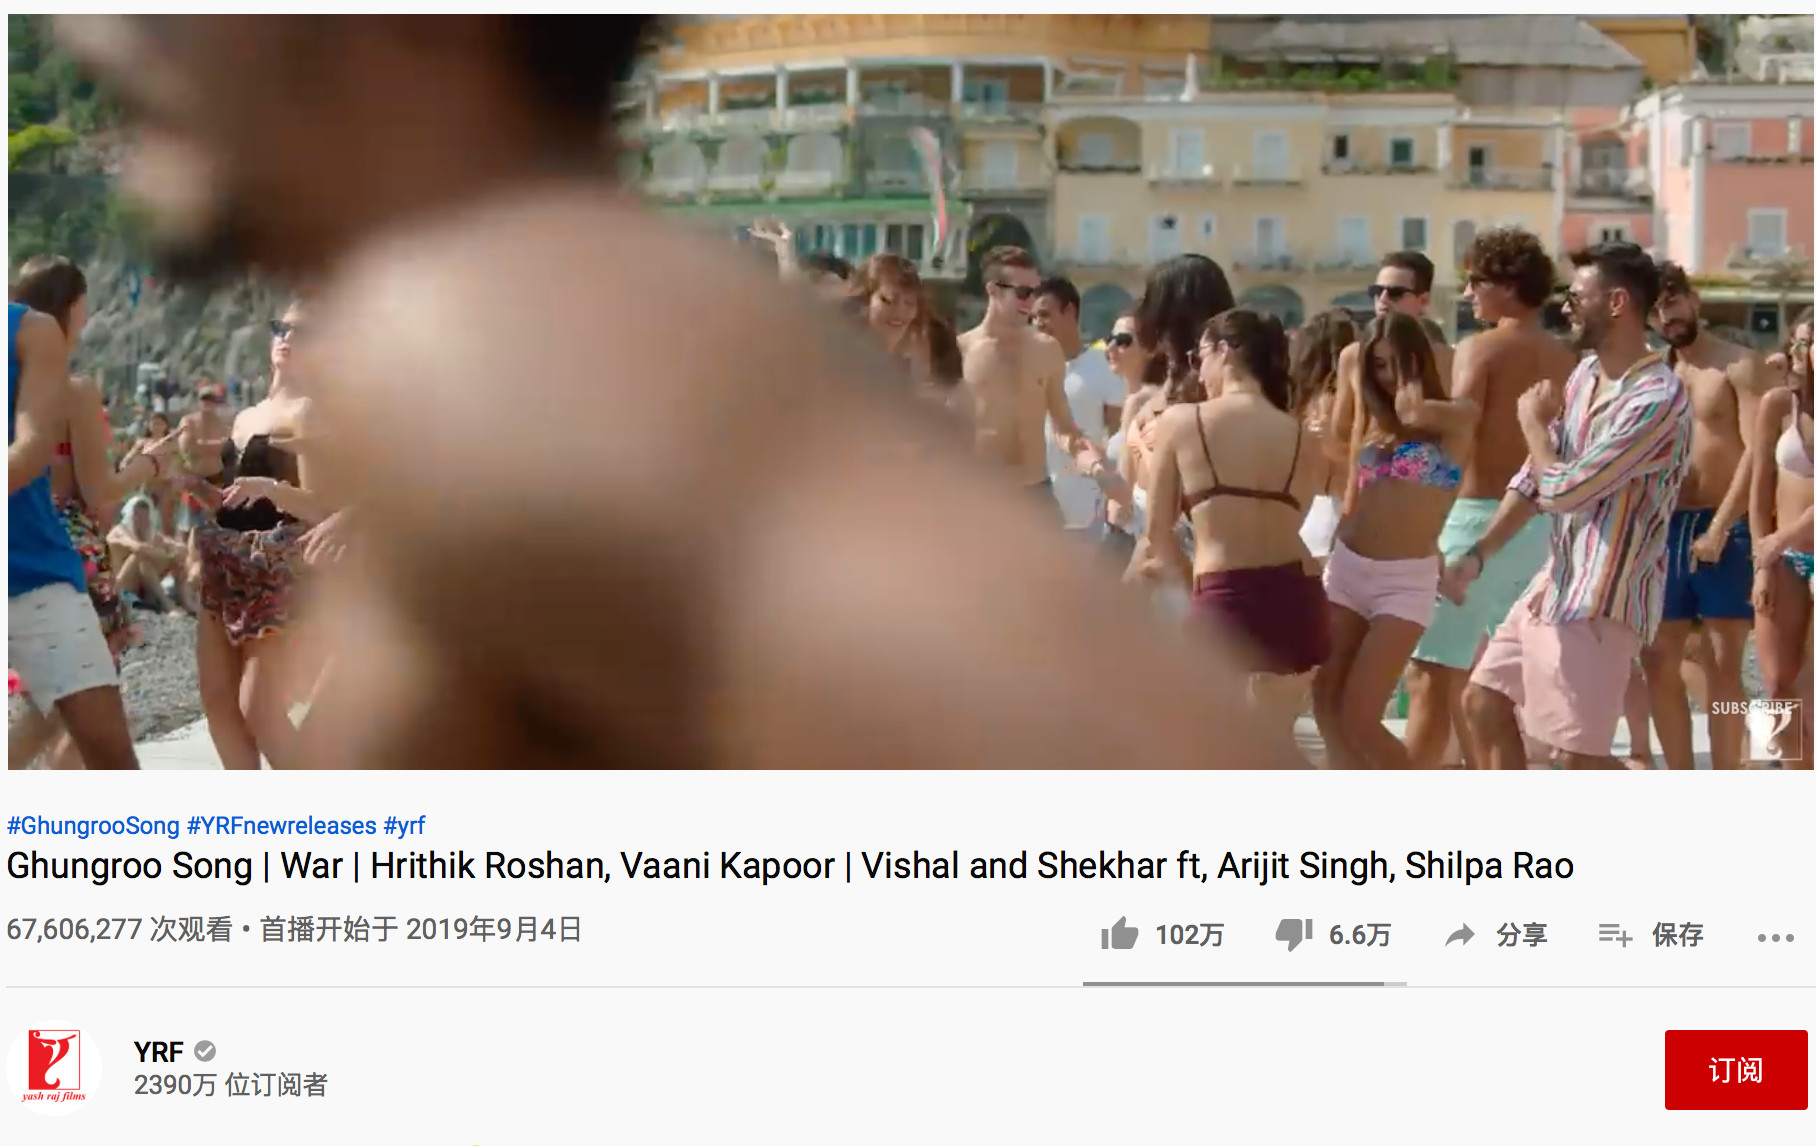
Task: Open the #yrf hashtag link
Action: click(x=404, y=826)
